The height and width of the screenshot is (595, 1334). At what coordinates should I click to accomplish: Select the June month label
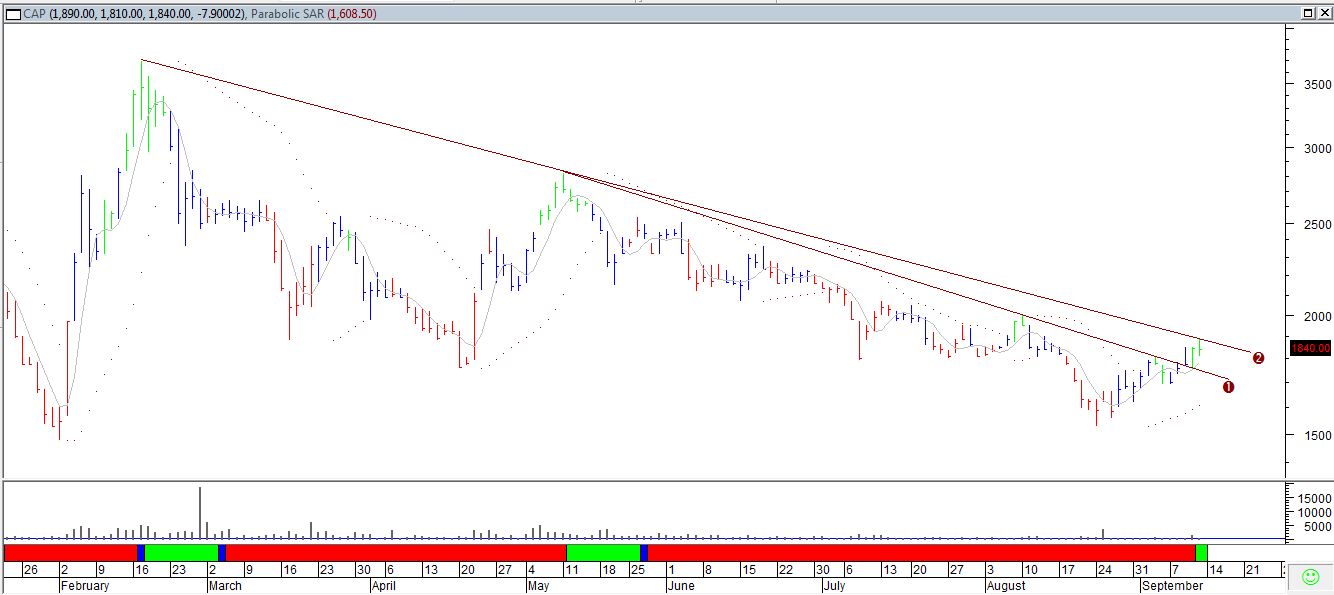(681, 586)
